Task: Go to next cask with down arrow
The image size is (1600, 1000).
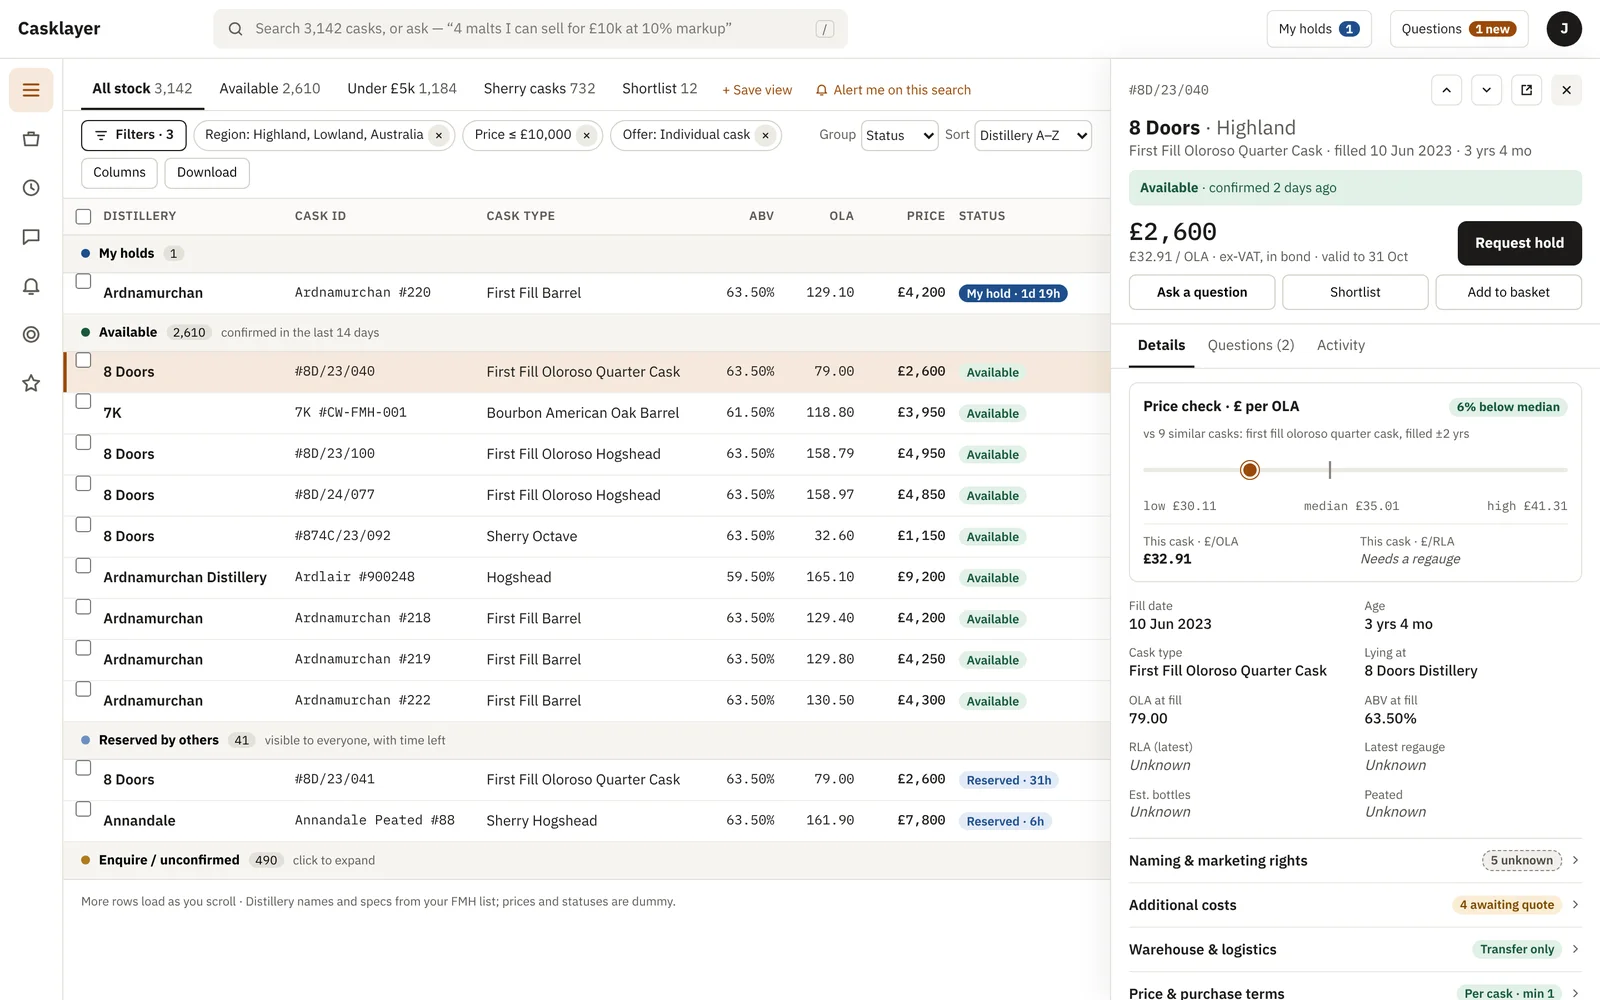Action: 1486,90
